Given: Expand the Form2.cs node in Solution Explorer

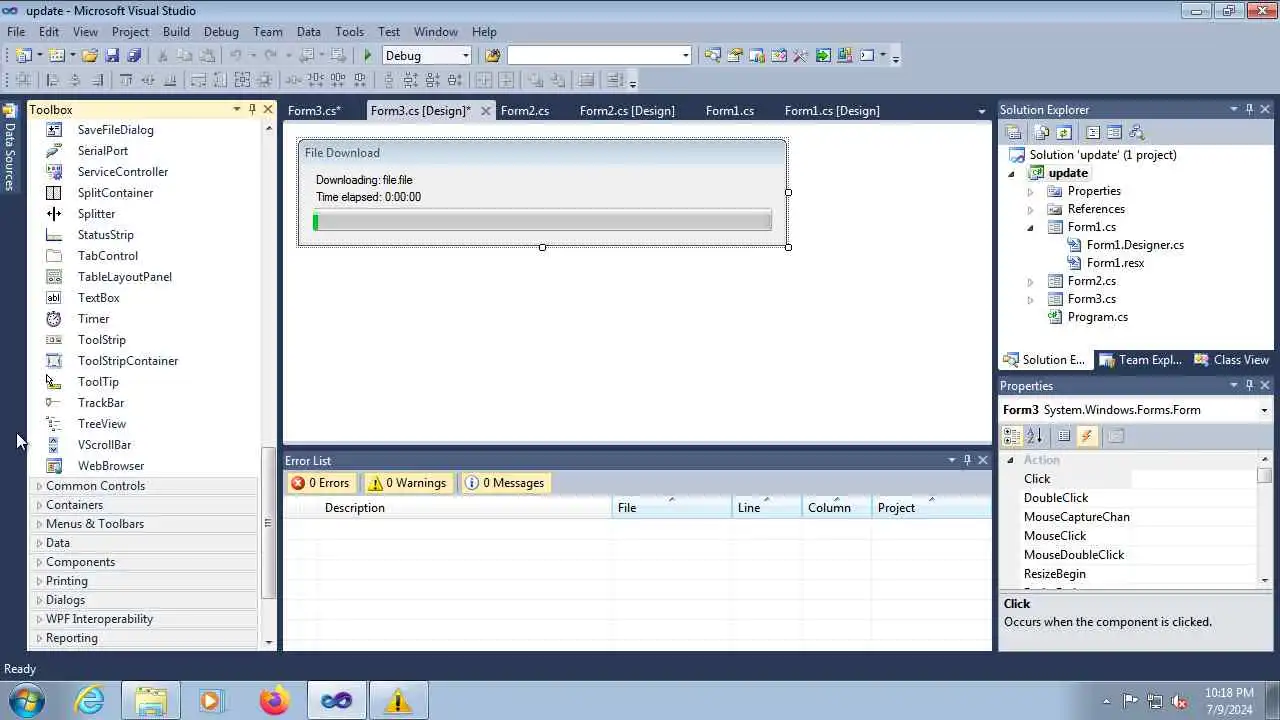Looking at the screenshot, I should [1031, 281].
